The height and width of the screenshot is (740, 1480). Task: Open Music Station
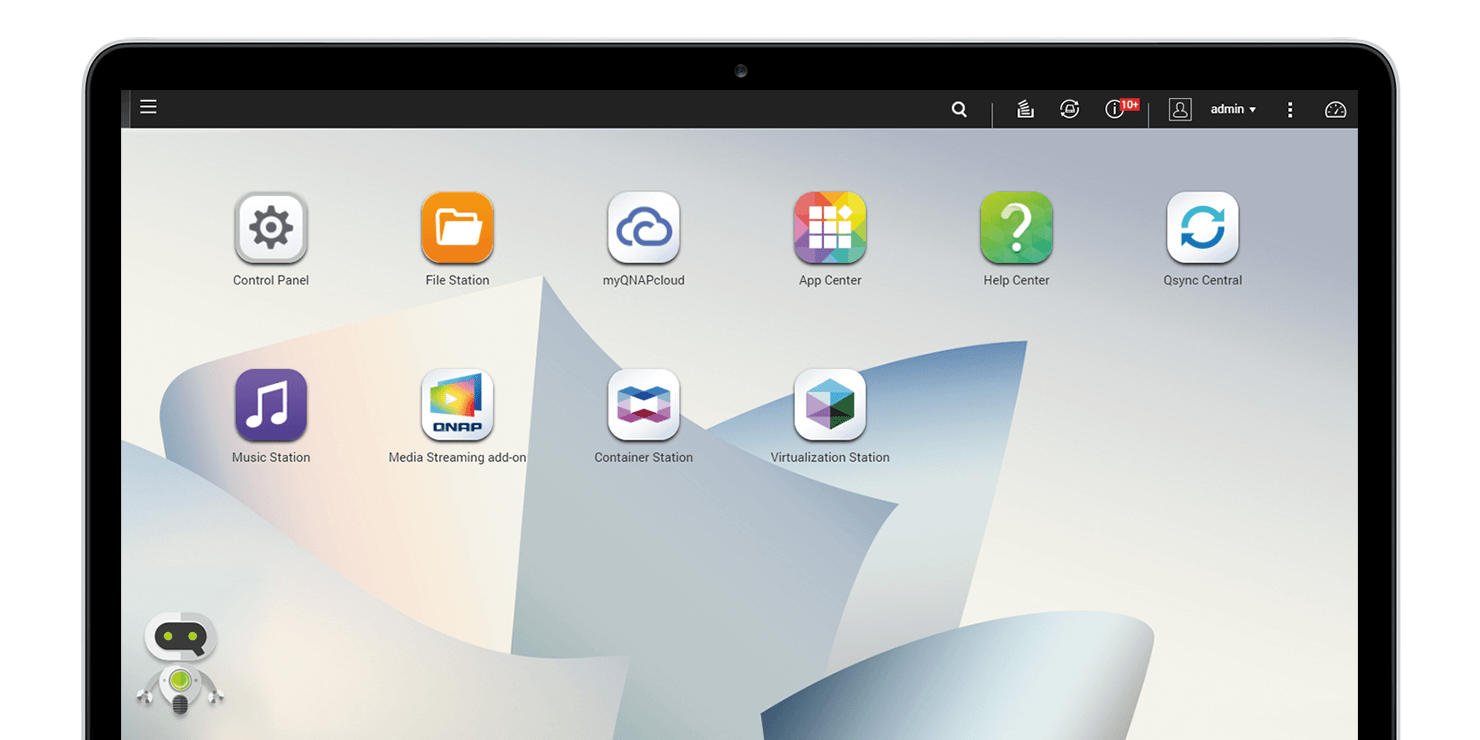(271, 405)
